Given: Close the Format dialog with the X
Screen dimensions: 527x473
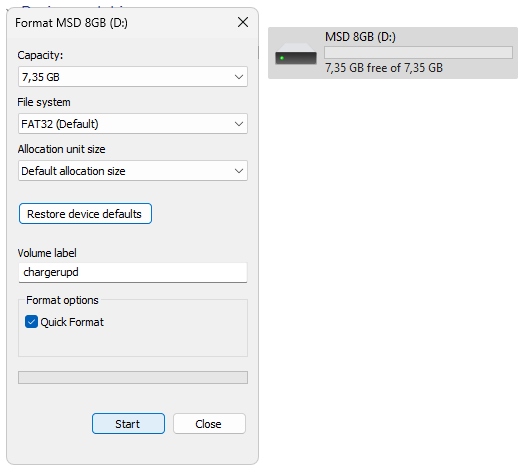Looking at the screenshot, I should [x=243, y=23].
